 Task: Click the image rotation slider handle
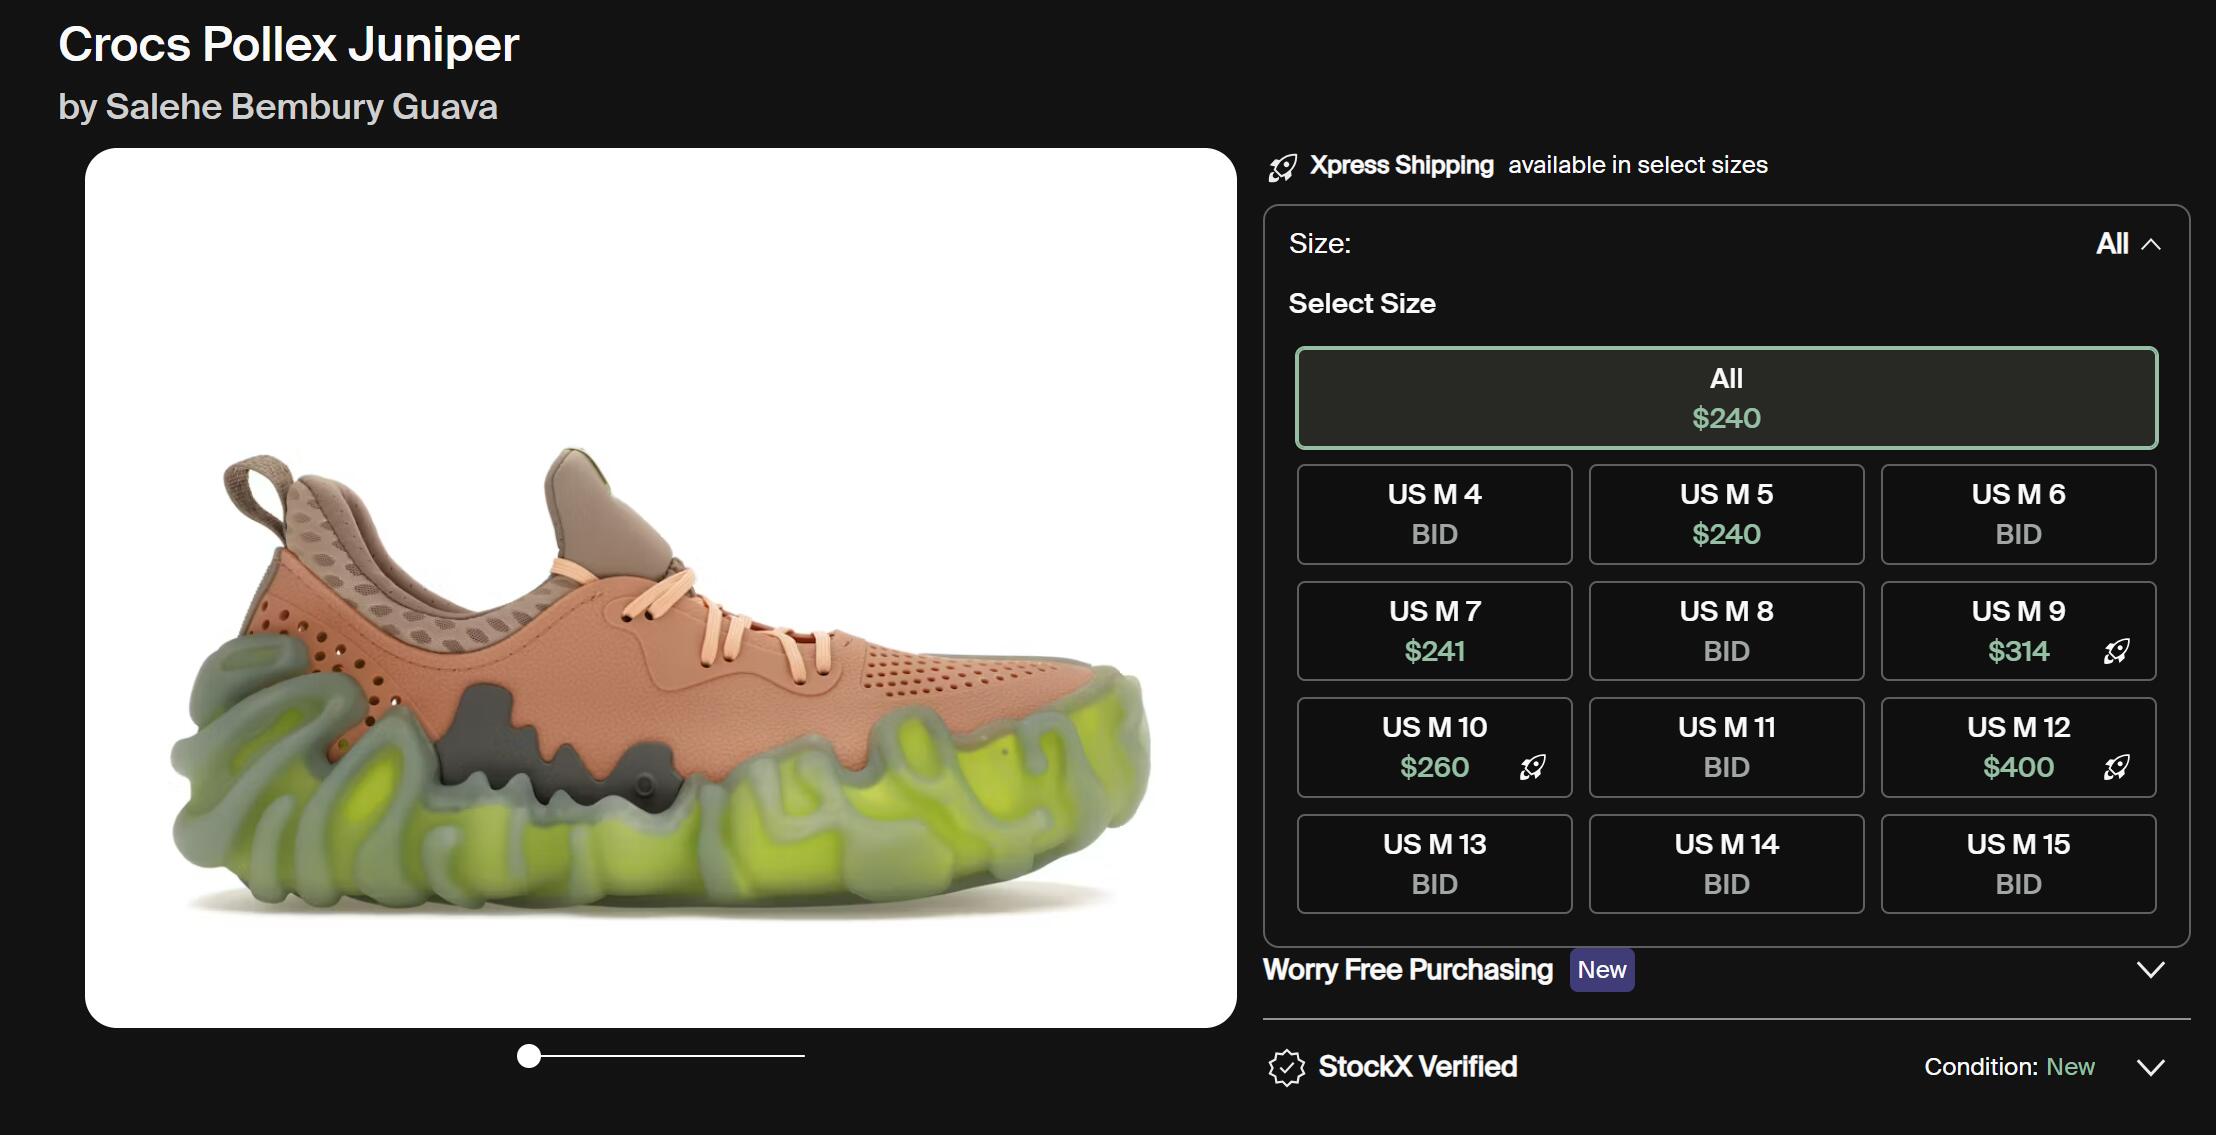pyautogui.click(x=529, y=1056)
